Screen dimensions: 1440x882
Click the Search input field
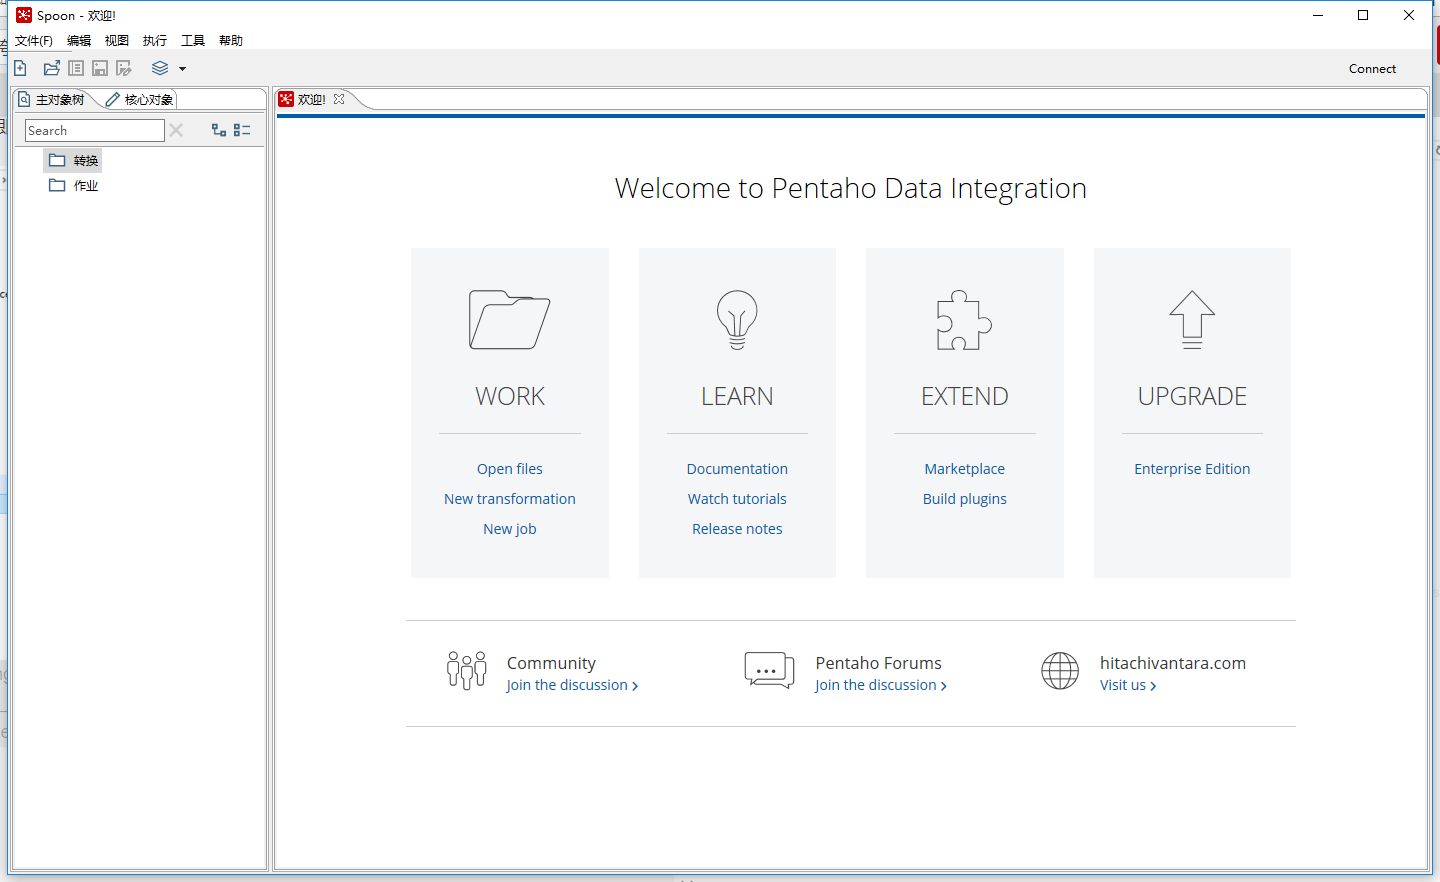click(95, 130)
